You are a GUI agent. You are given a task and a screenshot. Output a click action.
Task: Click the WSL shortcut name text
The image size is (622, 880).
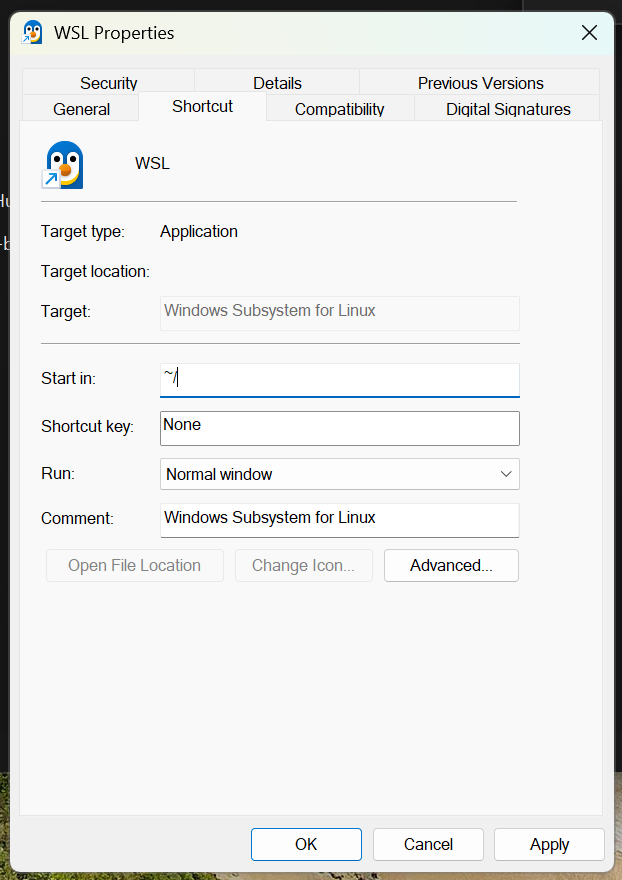point(152,163)
